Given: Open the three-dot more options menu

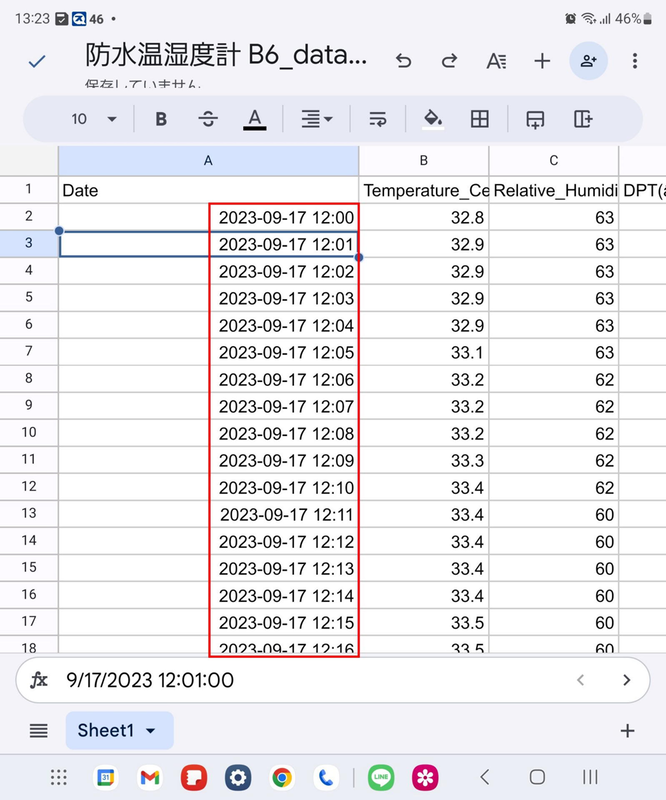Looking at the screenshot, I should click(635, 61).
